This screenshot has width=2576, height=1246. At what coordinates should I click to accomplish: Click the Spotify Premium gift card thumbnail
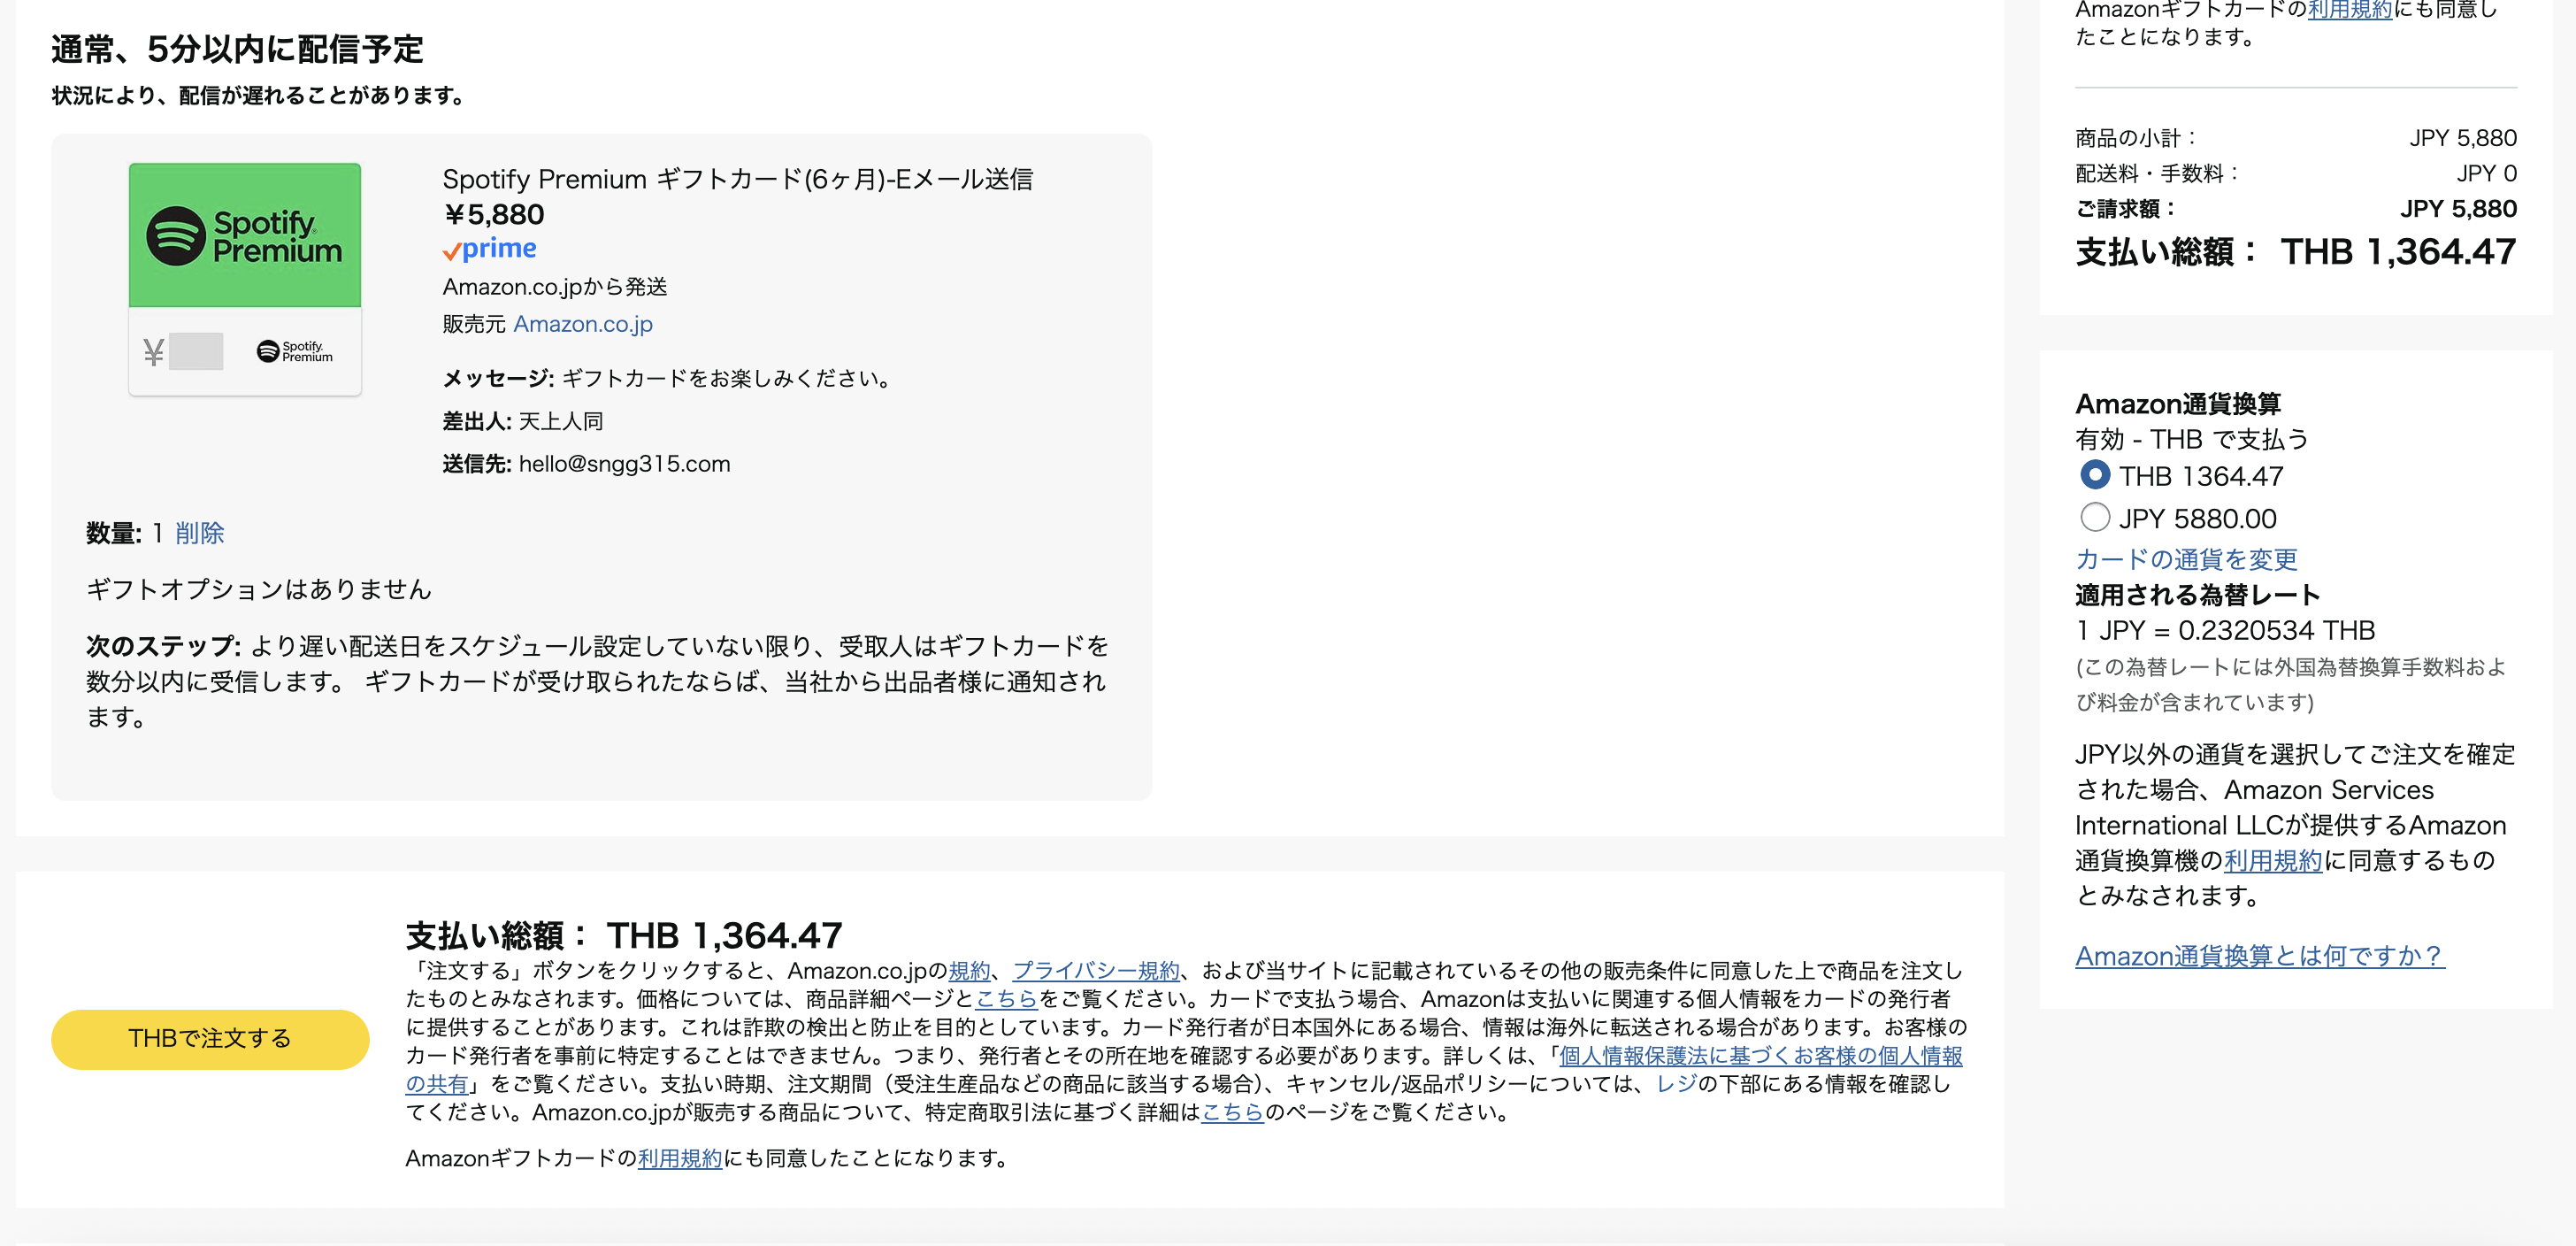point(245,279)
